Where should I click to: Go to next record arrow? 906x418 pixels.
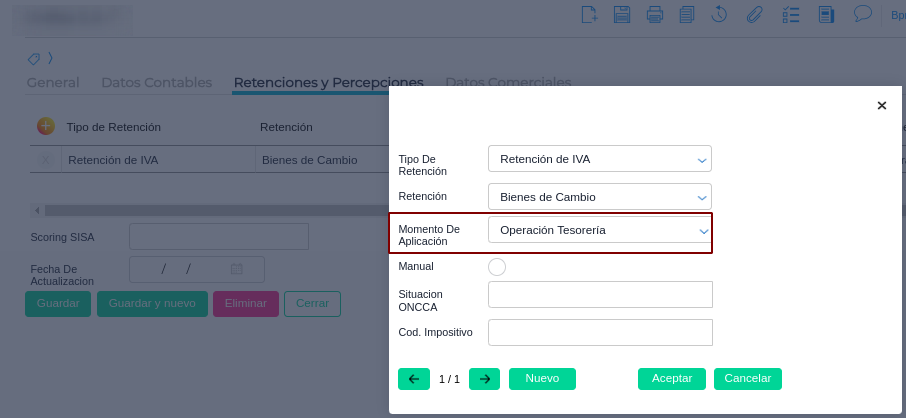[x=484, y=379]
